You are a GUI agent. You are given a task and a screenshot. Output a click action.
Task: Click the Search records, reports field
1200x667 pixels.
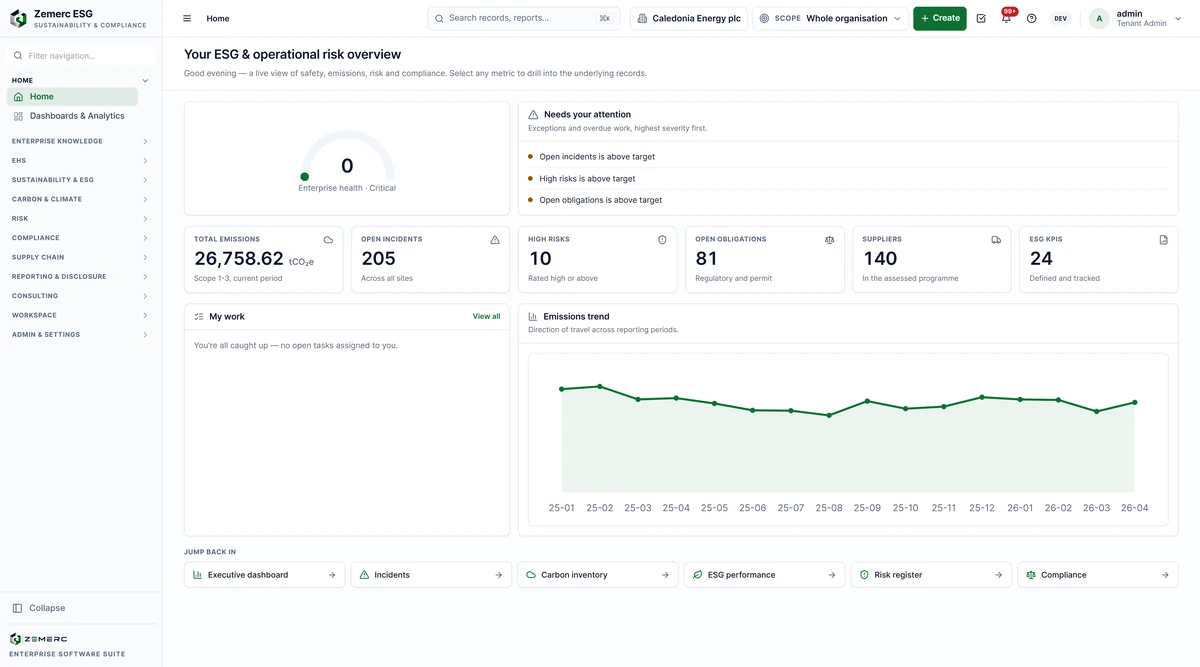tap(524, 18)
